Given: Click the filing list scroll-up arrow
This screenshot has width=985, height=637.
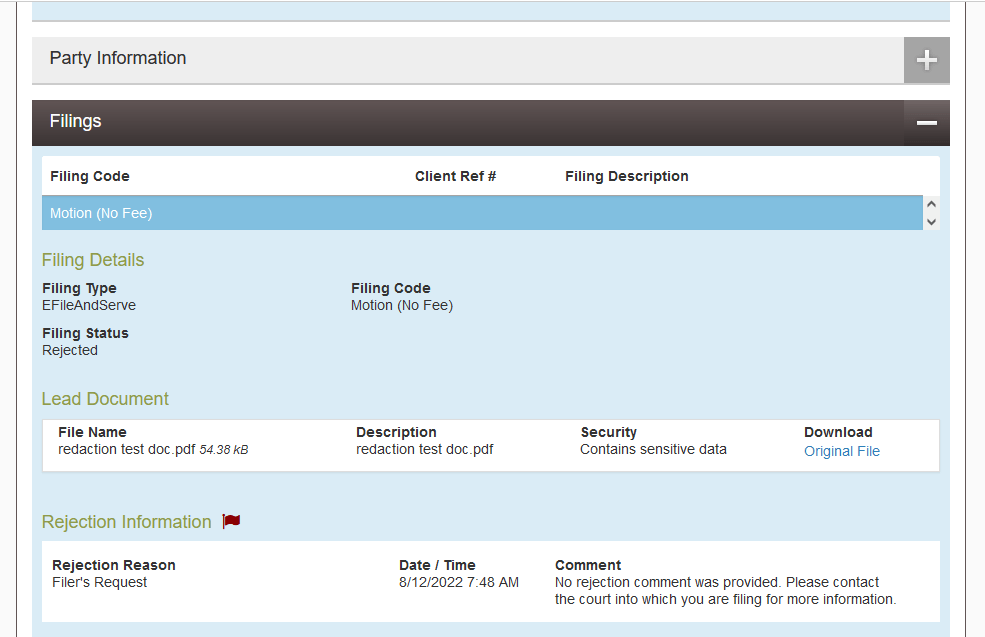Looking at the screenshot, I should point(931,205).
